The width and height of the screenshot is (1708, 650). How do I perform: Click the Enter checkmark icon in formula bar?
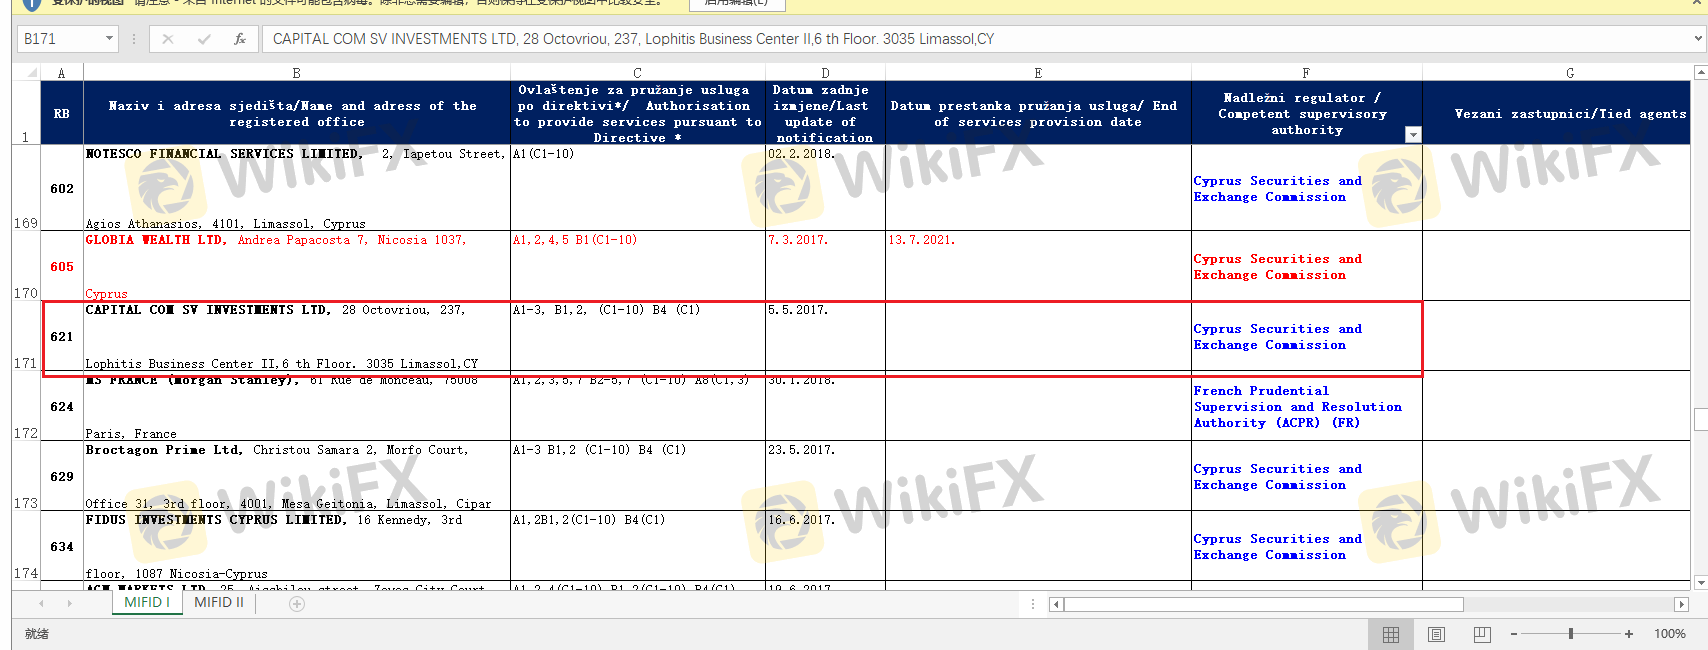[204, 39]
